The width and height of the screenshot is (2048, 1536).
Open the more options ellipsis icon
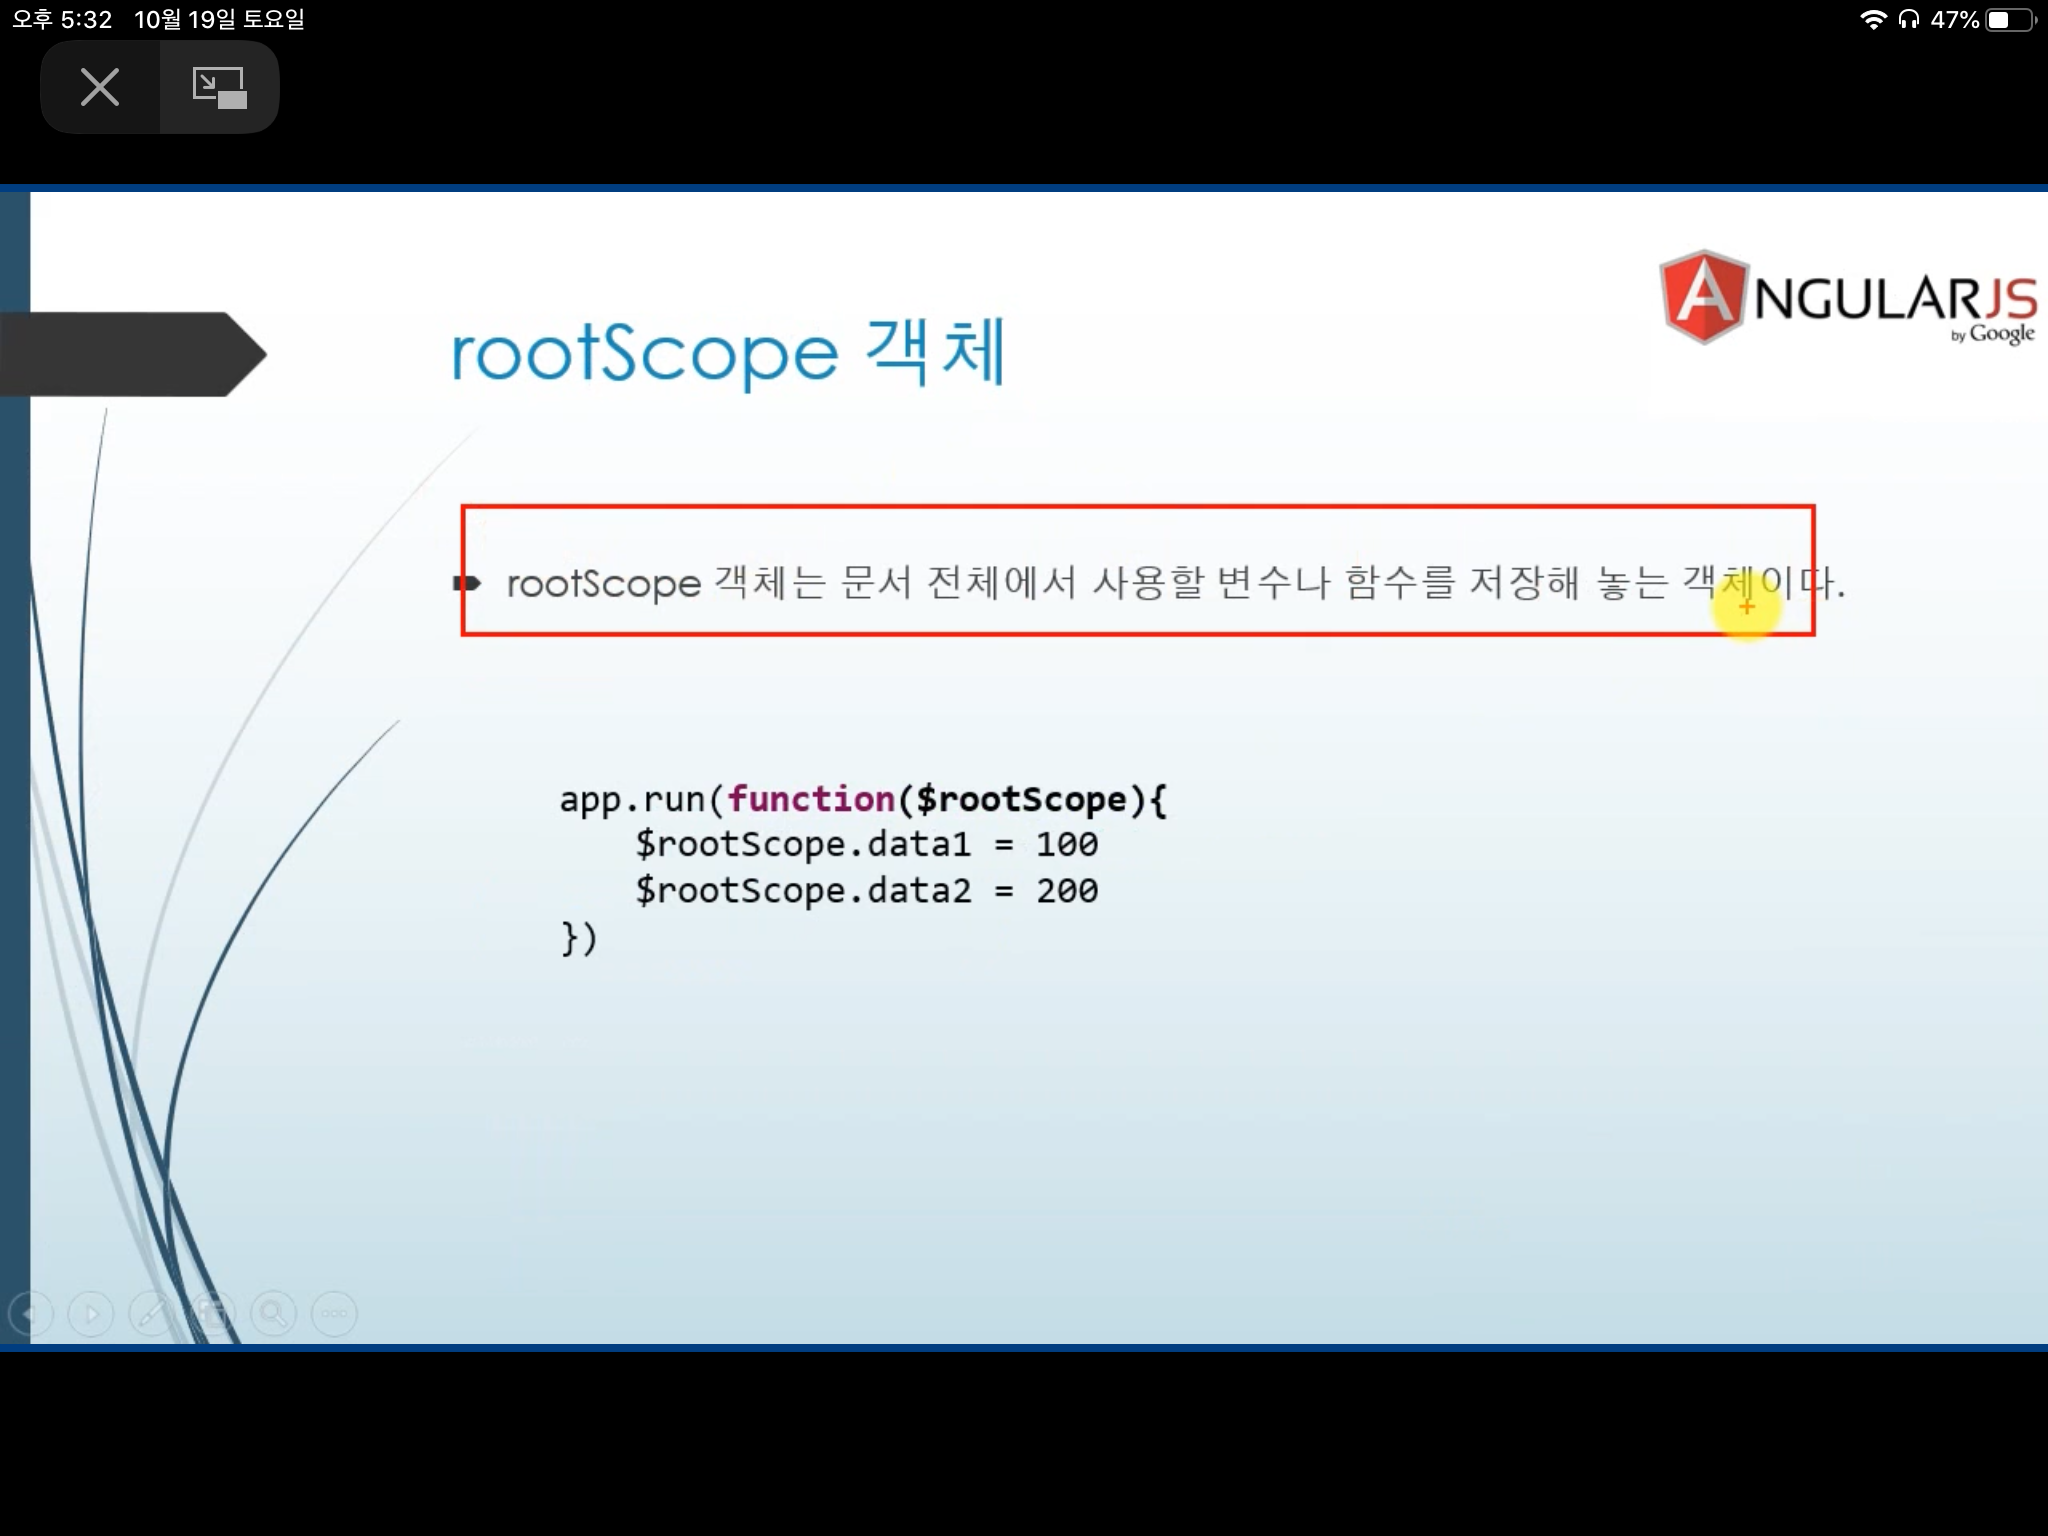(334, 1313)
